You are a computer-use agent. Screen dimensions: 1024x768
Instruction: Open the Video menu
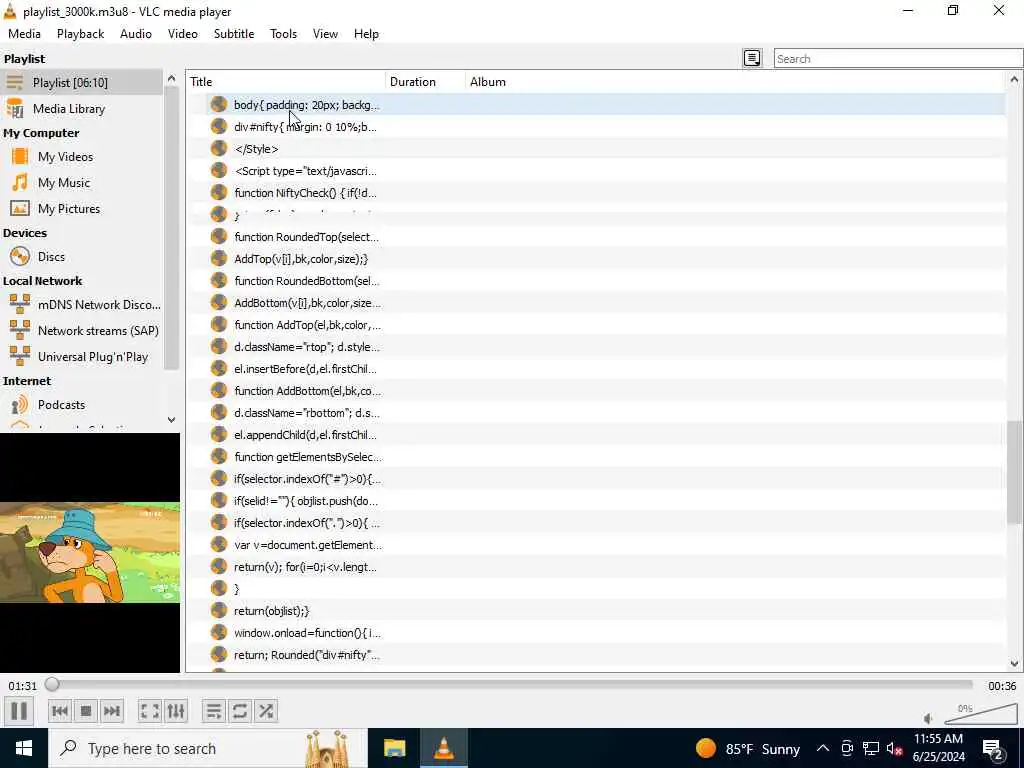pos(183,34)
